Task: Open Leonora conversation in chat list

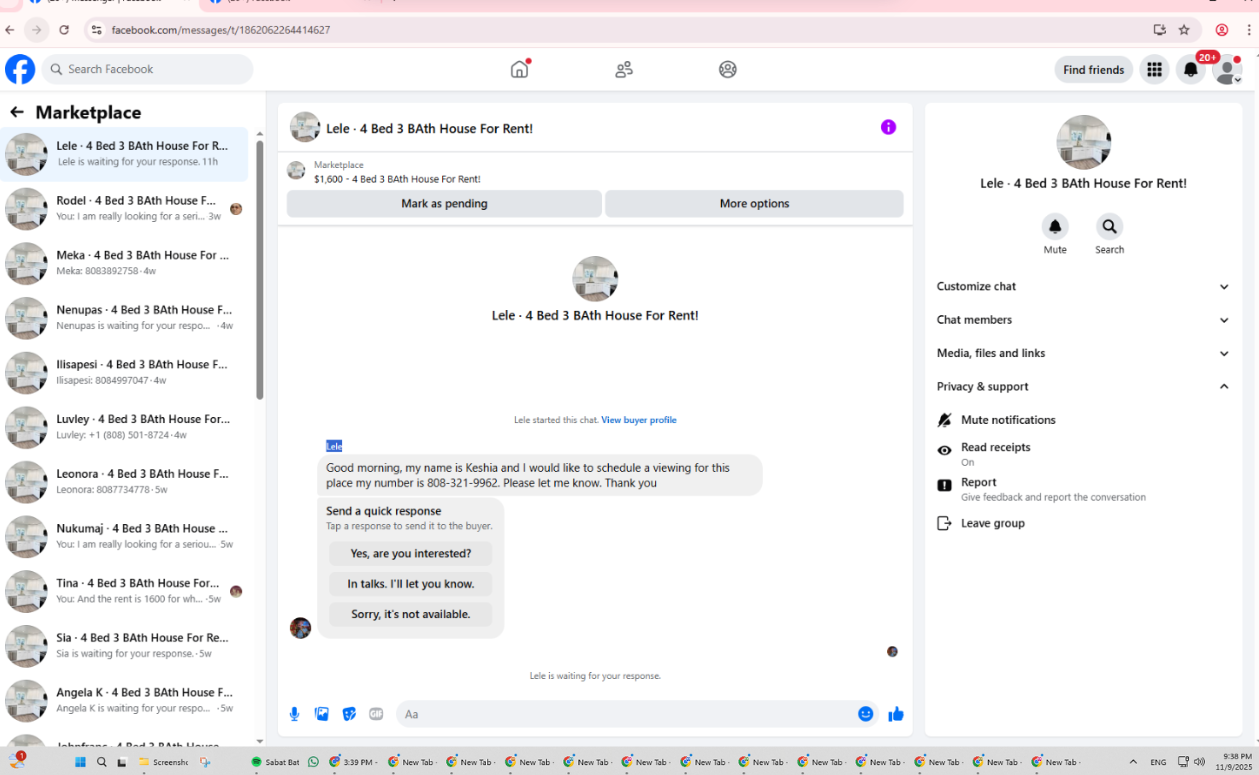Action: tap(125, 482)
